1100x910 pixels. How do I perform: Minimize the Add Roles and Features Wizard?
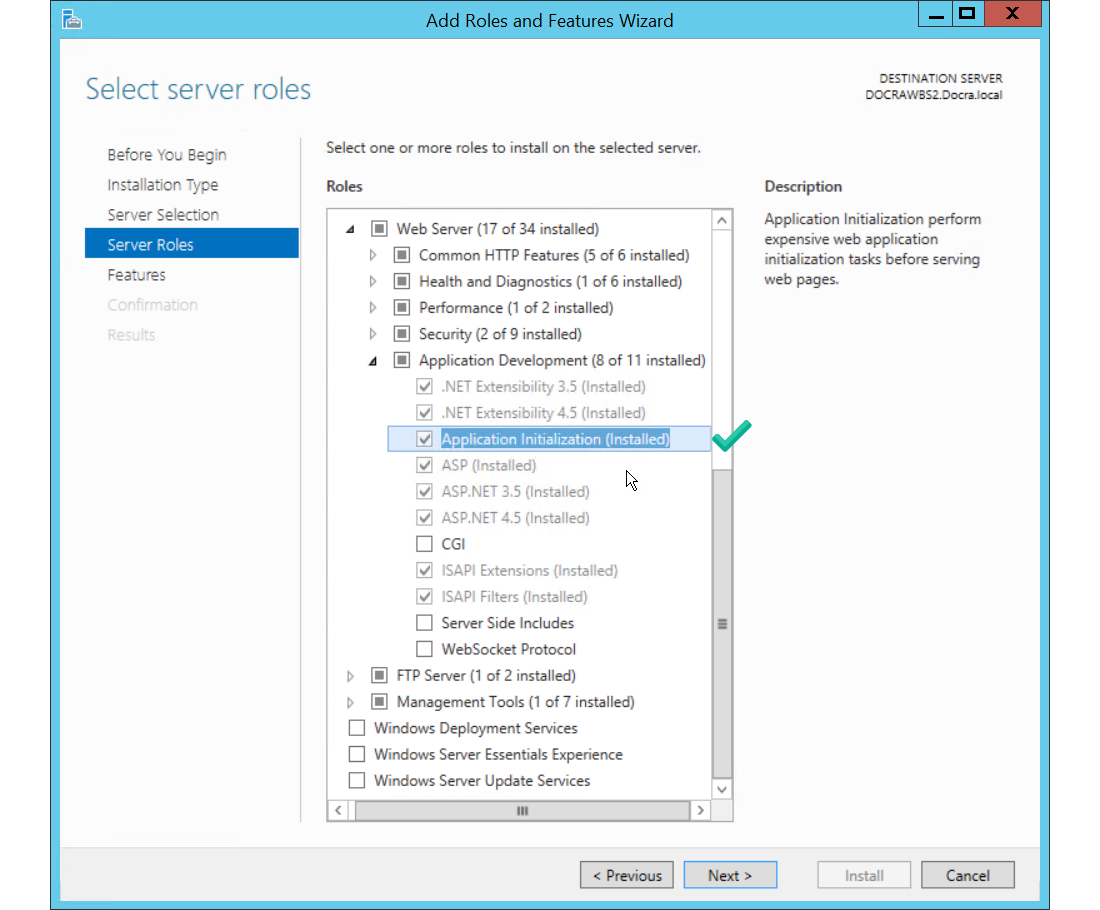(x=936, y=14)
